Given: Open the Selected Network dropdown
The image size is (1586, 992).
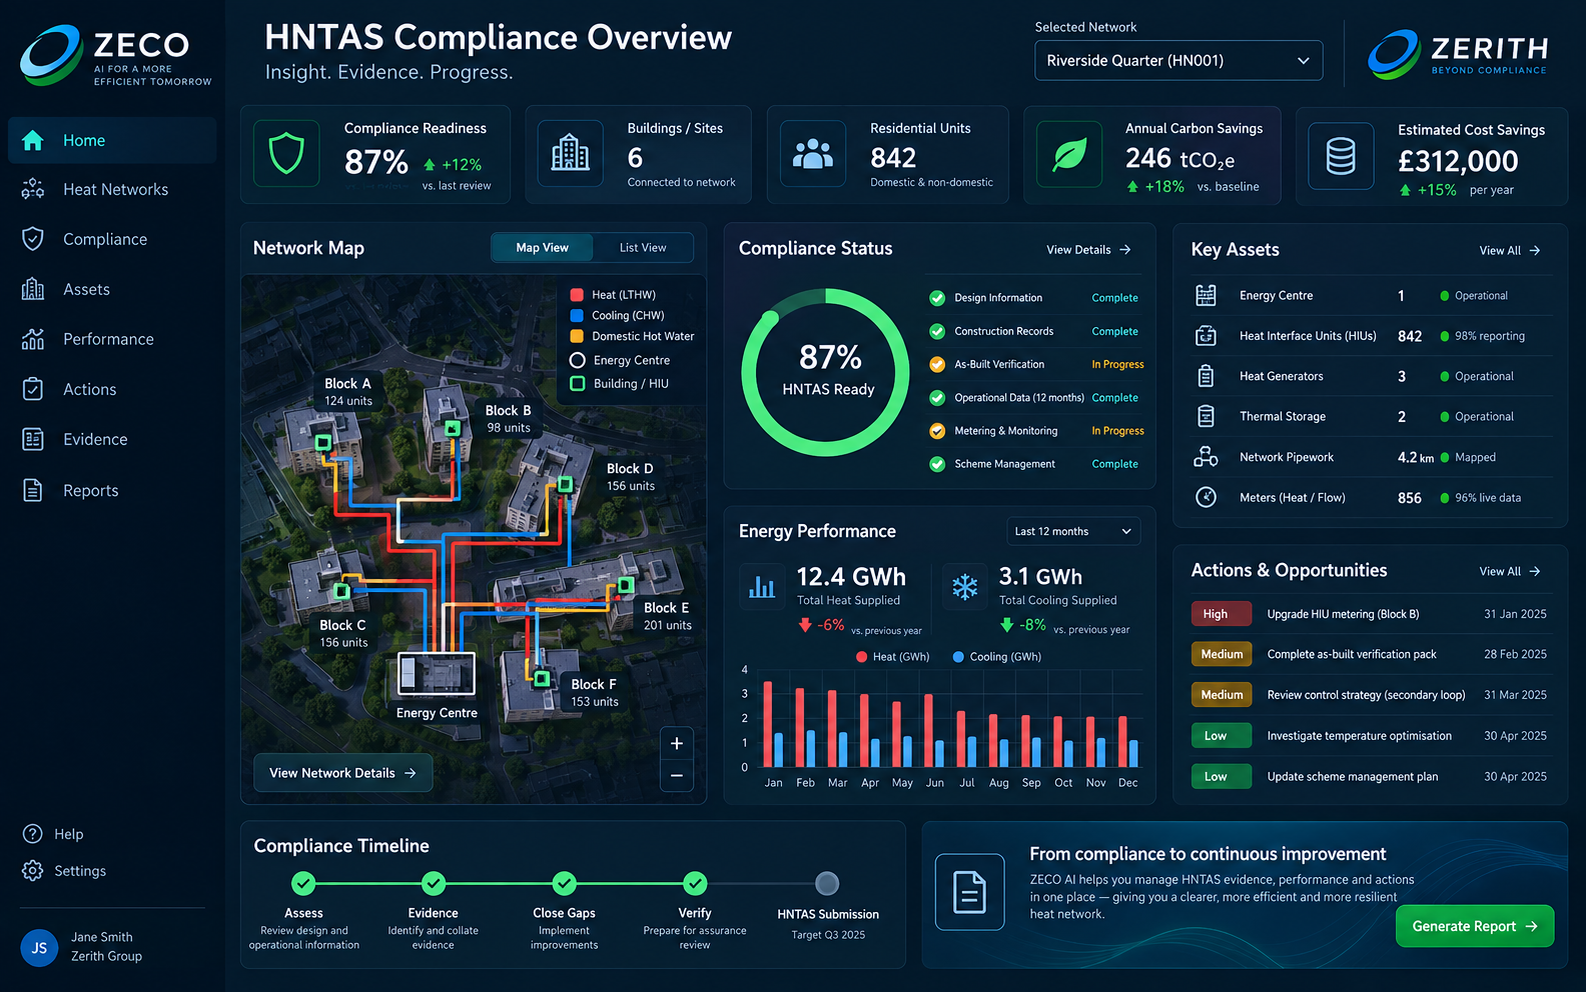Looking at the screenshot, I should pyautogui.click(x=1179, y=61).
